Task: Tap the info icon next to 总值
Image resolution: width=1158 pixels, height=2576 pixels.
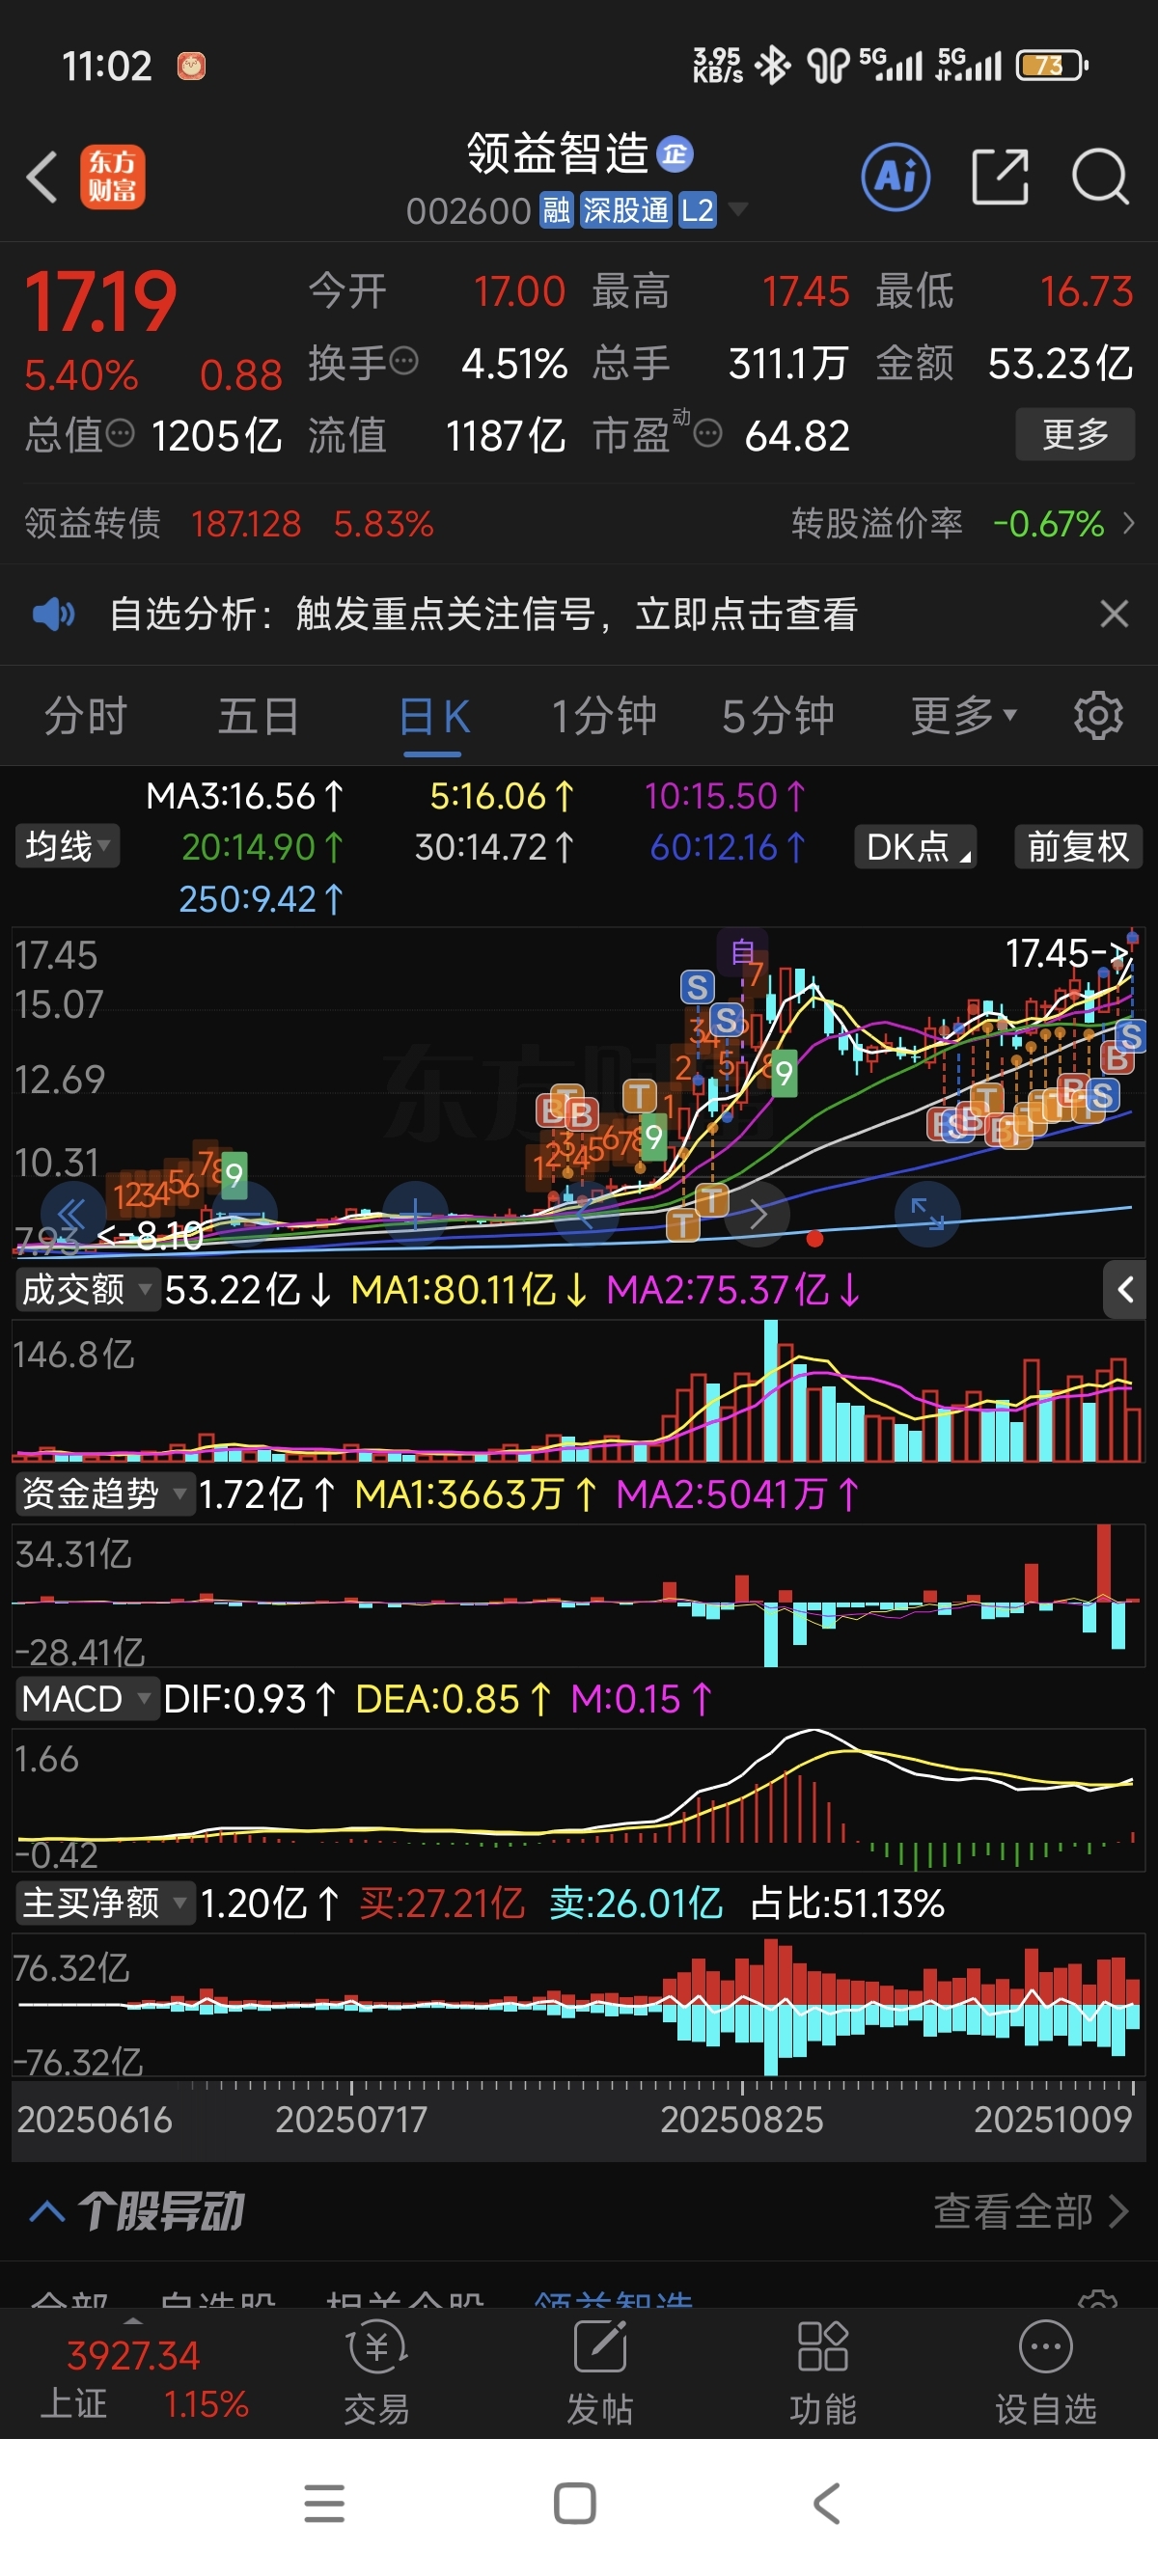Action: pos(120,434)
